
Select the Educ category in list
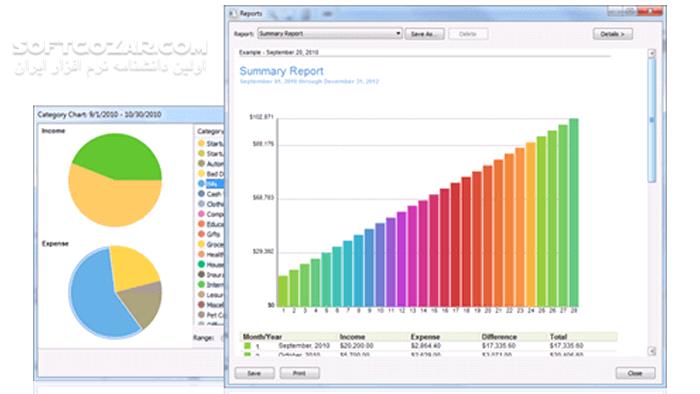210,224
